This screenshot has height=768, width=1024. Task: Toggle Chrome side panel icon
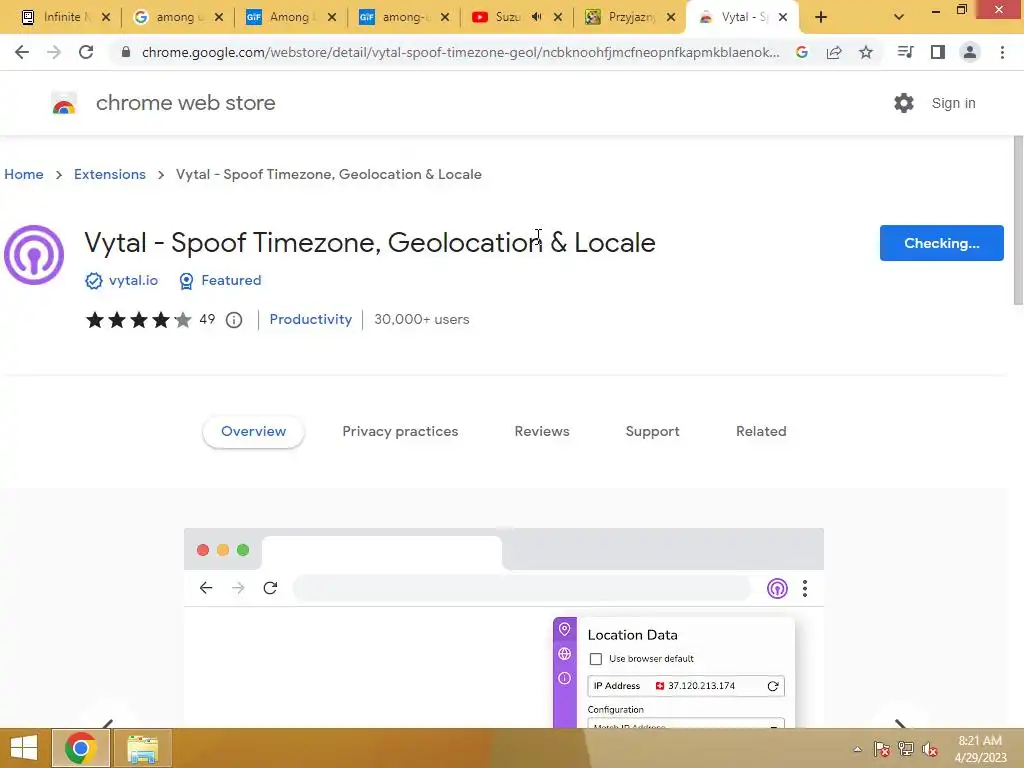click(938, 52)
